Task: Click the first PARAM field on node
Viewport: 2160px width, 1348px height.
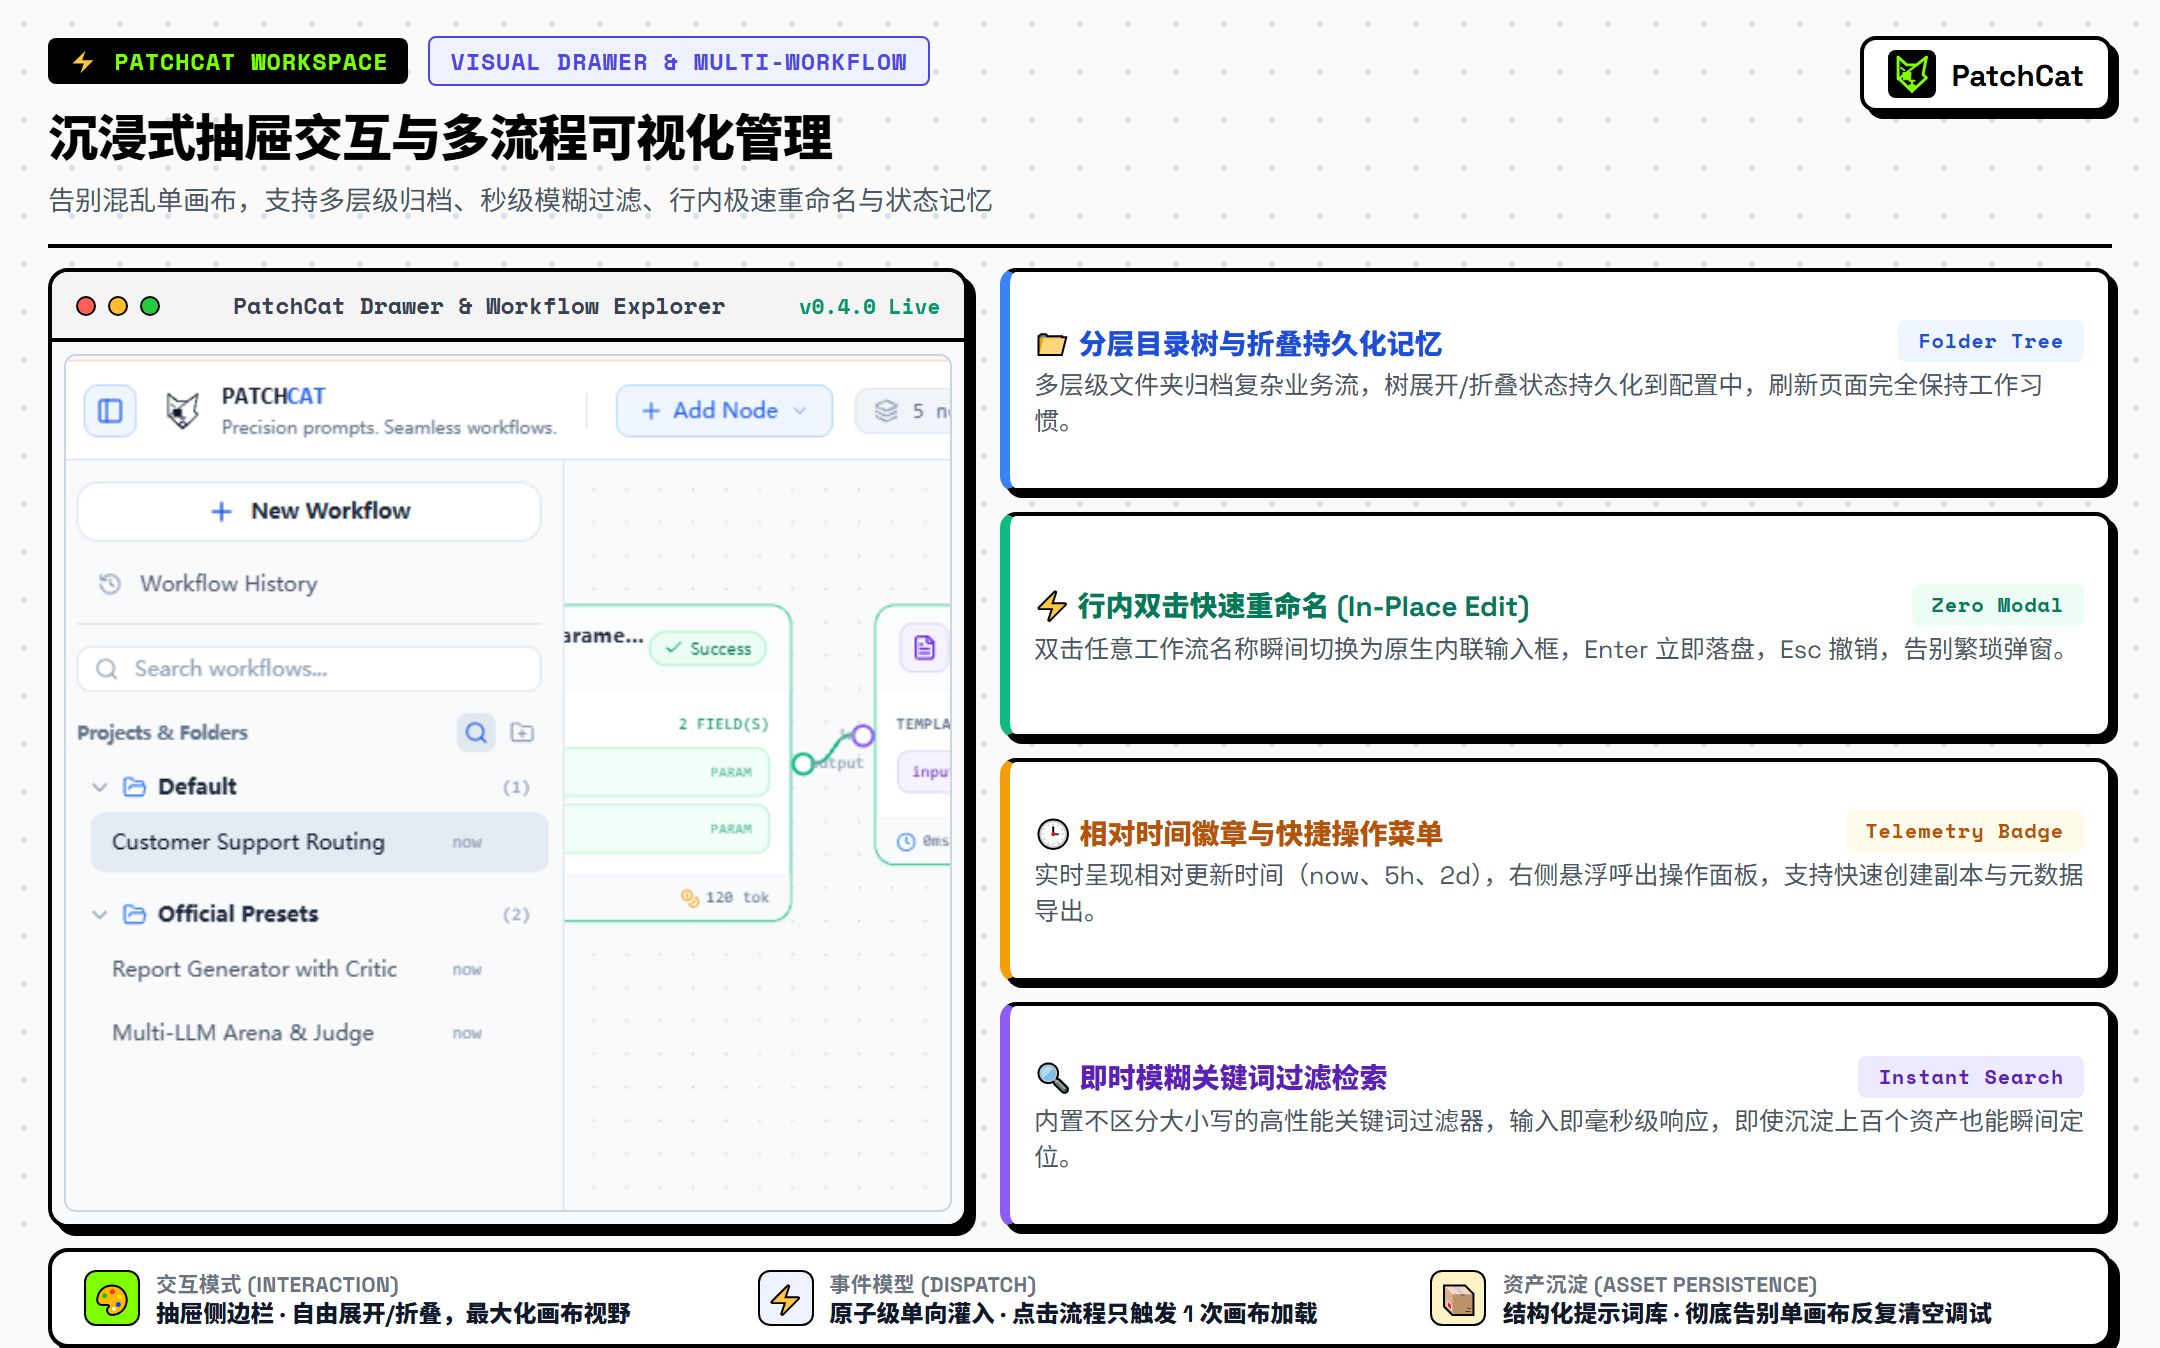Action: (x=667, y=772)
